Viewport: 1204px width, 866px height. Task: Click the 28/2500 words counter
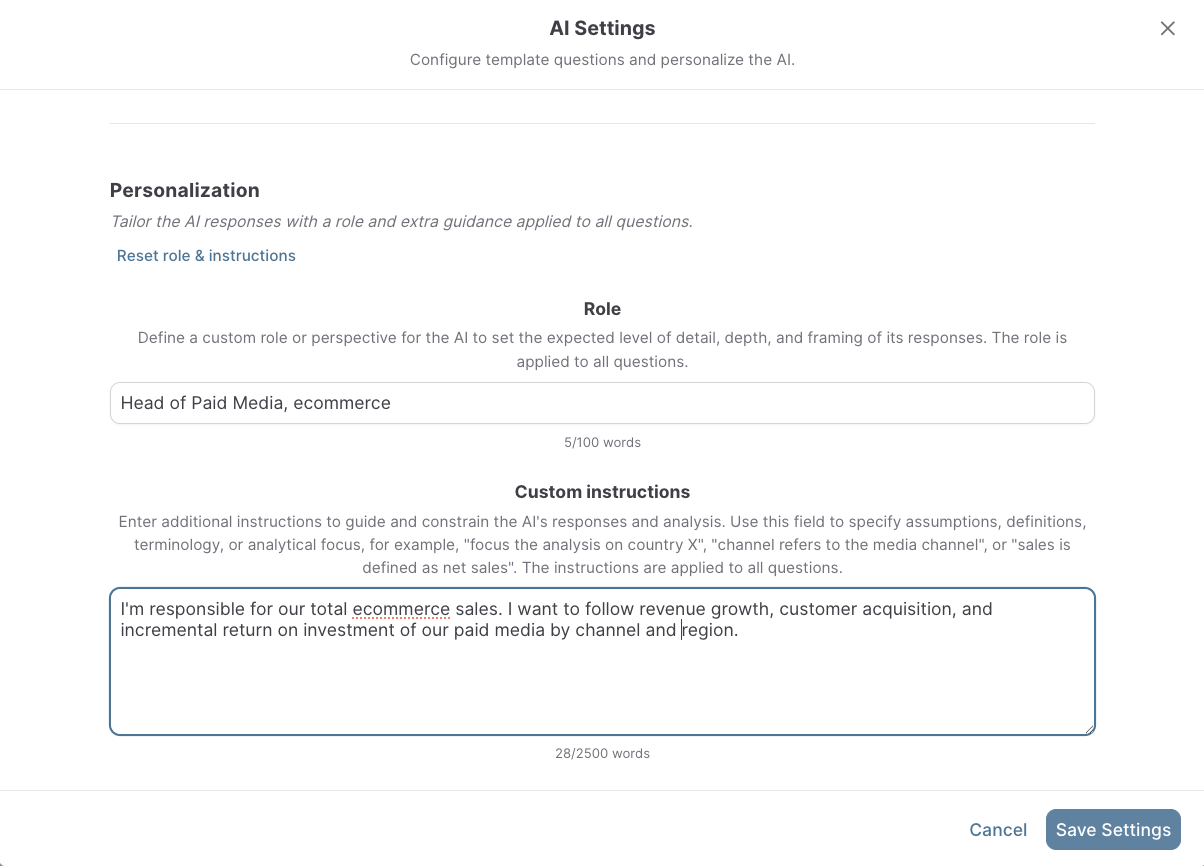click(602, 753)
